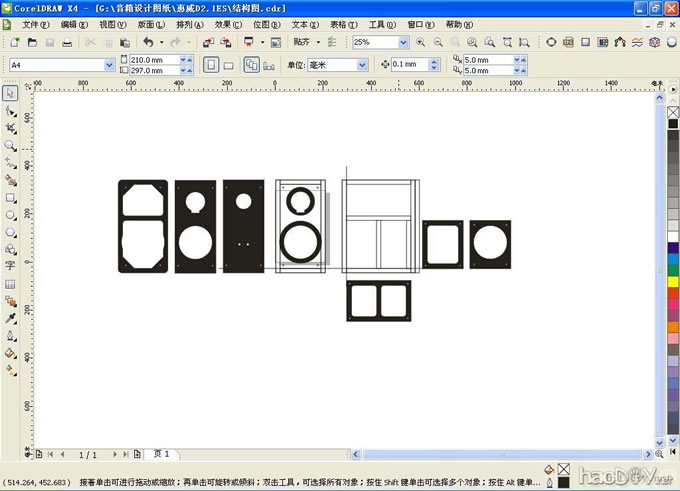Select the Text tool (字)
Image resolution: width=680 pixels, height=491 pixels.
(x=10, y=266)
